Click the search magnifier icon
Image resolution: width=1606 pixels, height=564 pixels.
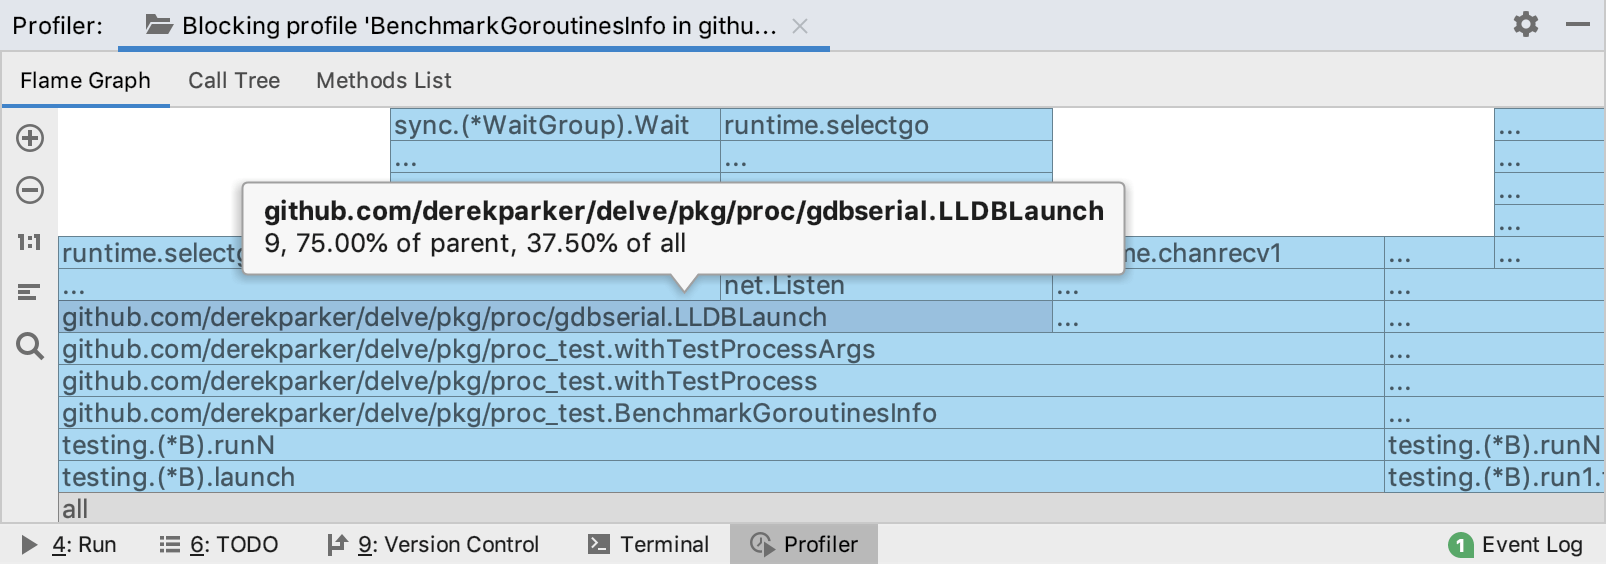pos(30,346)
